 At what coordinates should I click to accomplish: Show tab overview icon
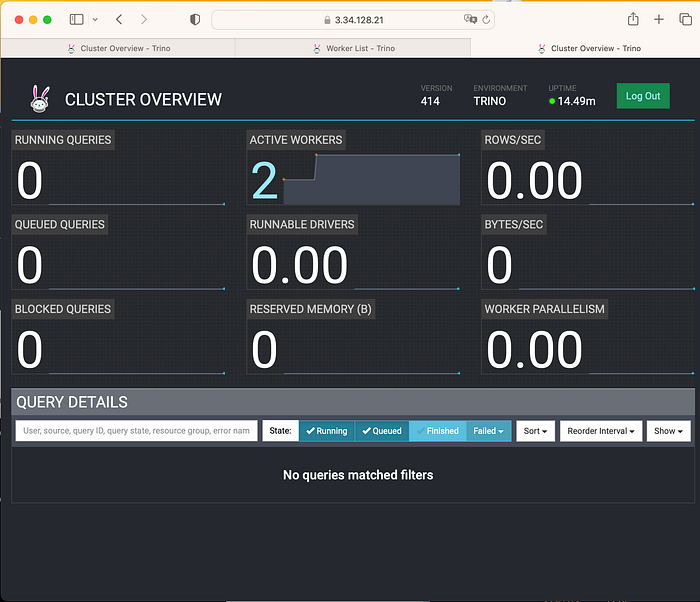point(685,19)
